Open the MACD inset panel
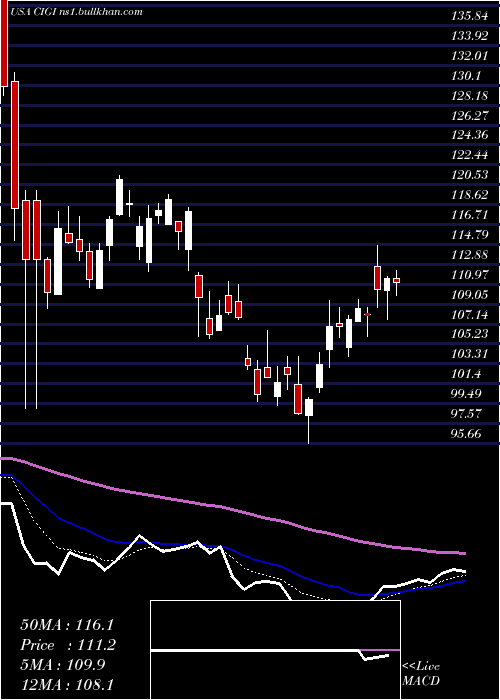 pos(275,650)
